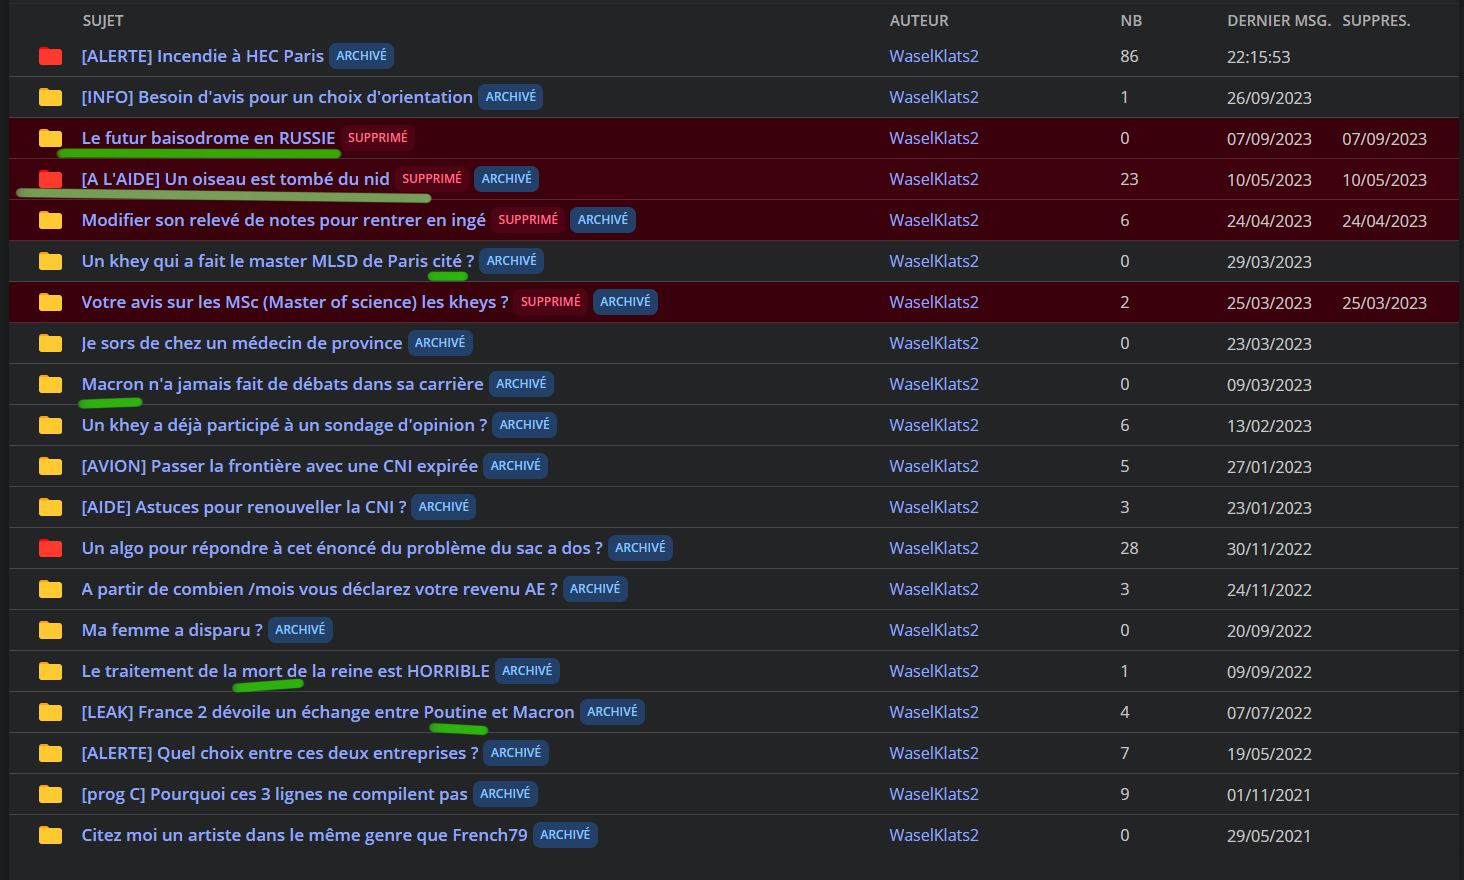Open topic "Le futur baisodrome en RUSSIE"
The width and height of the screenshot is (1464, 880).
(208, 138)
